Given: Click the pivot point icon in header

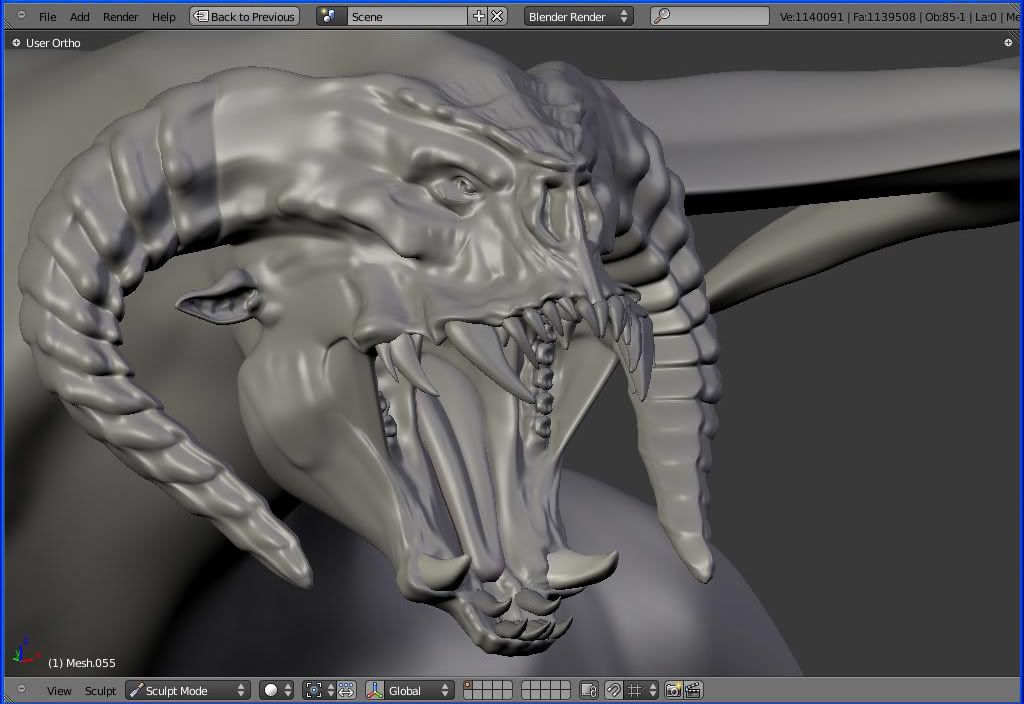Looking at the screenshot, I should pos(314,690).
